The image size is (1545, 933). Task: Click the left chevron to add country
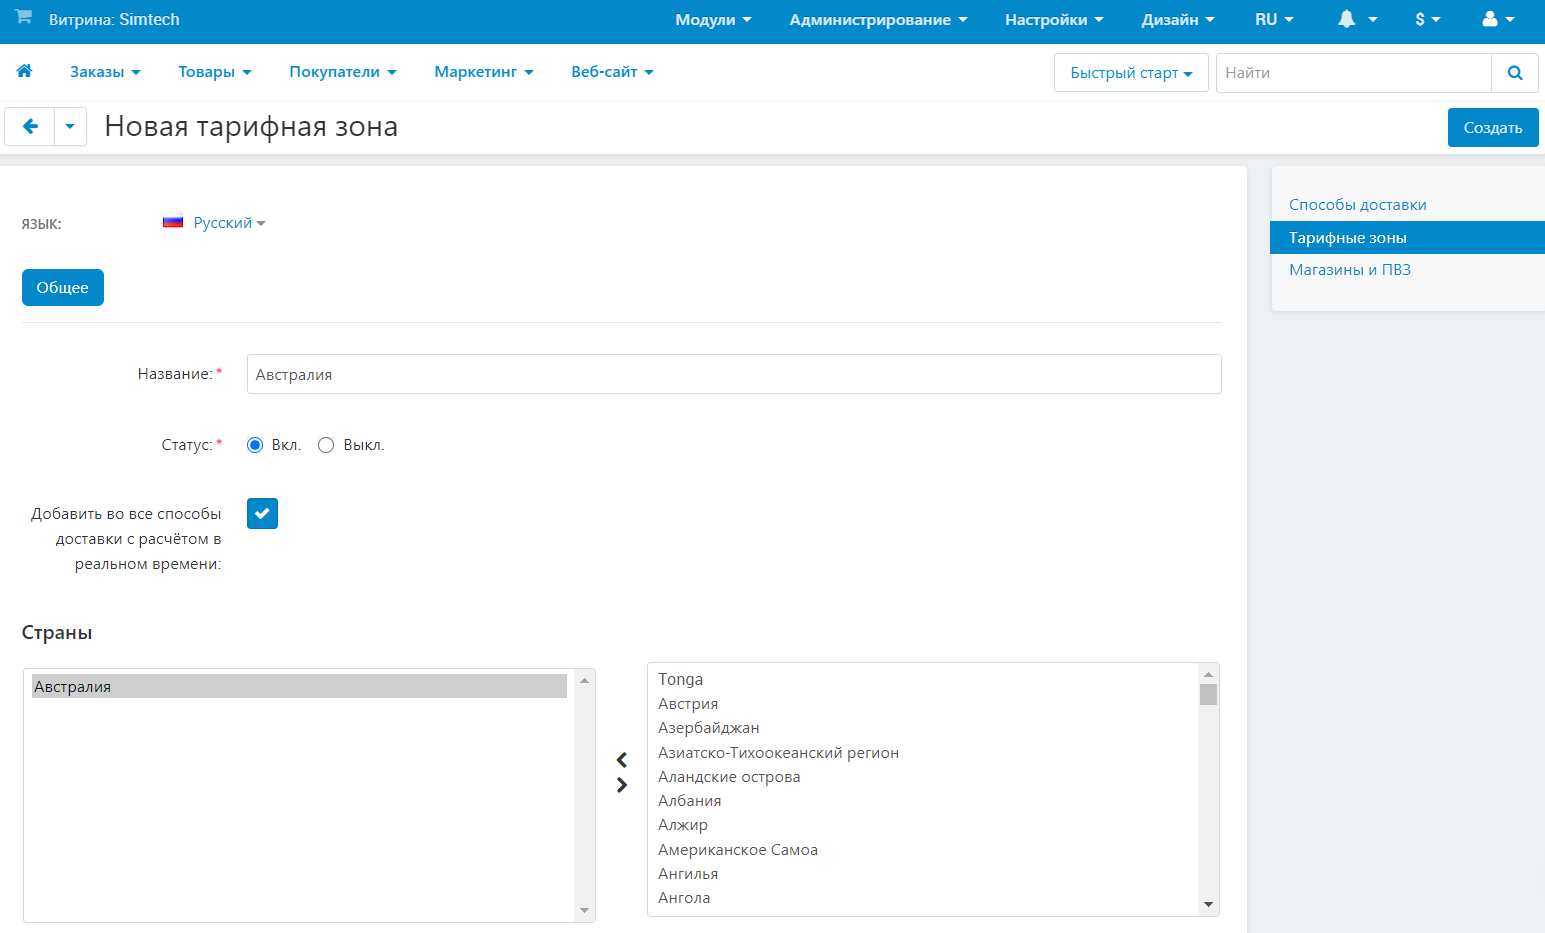click(622, 760)
